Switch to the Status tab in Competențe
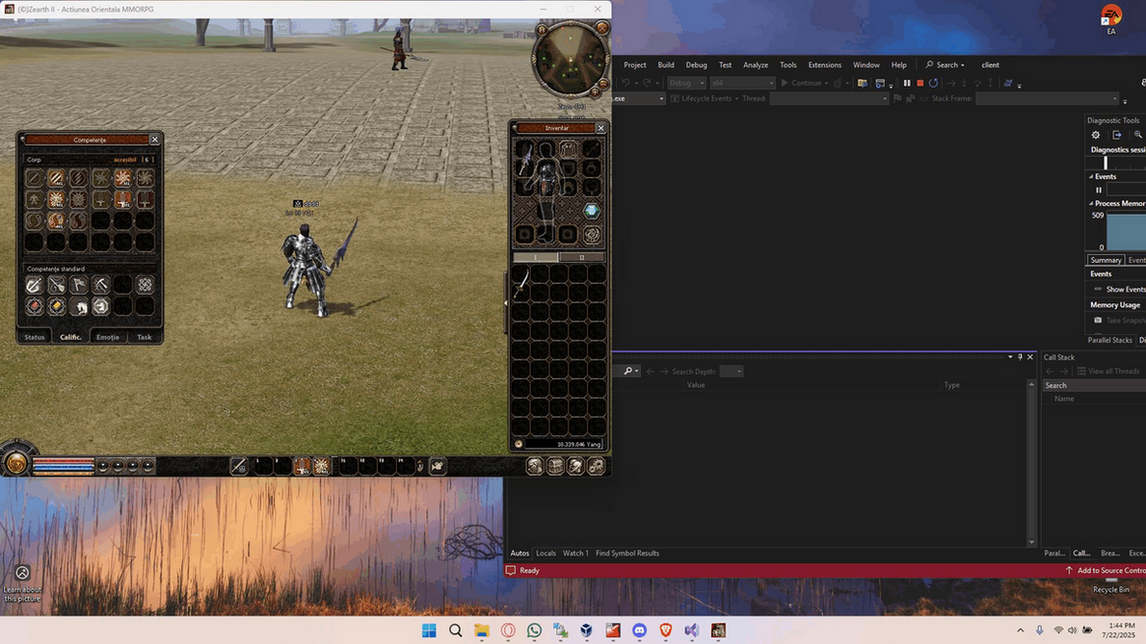This screenshot has height=644, width=1146. (x=34, y=337)
